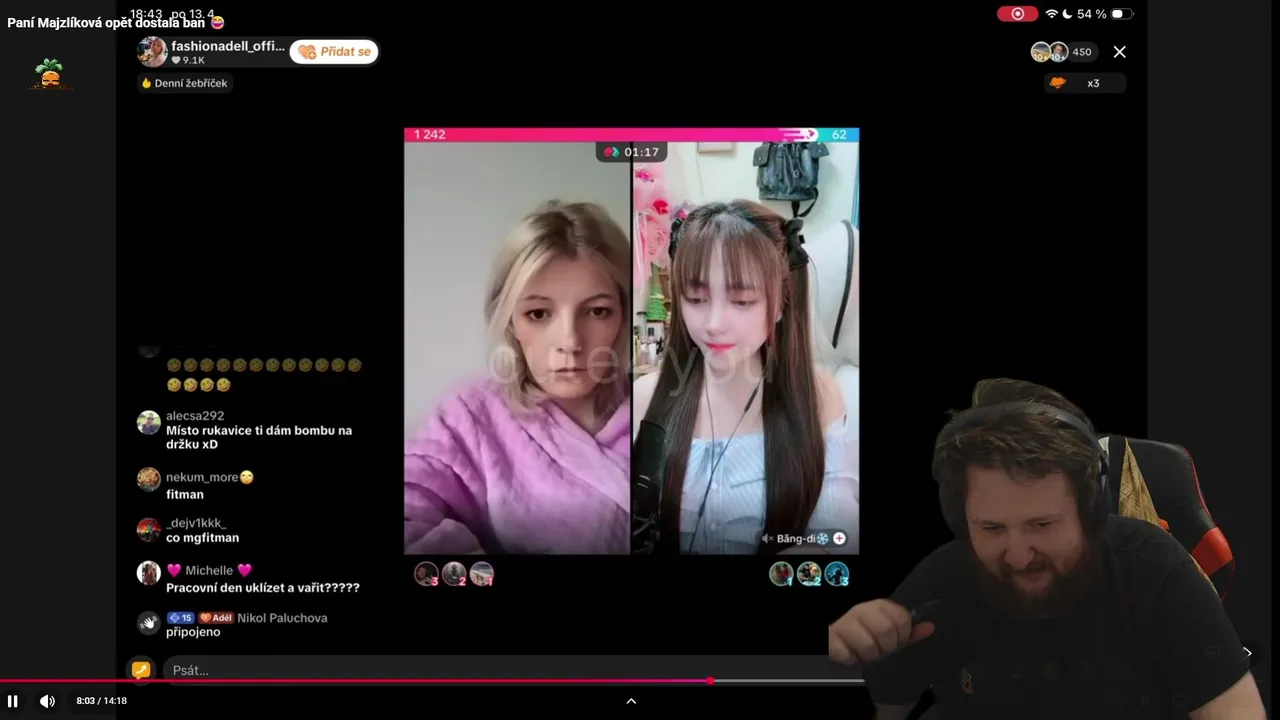Click the username nekum_more
This screenshot has width=1280, height=720.
202,478
